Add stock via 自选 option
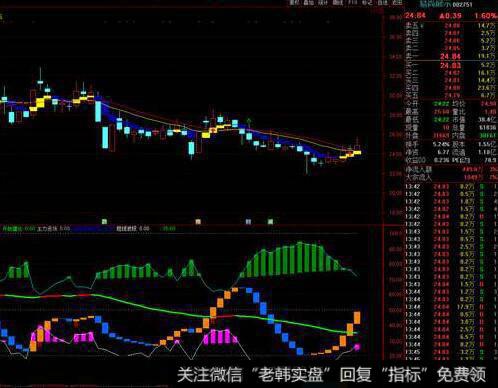Image resolution: width=498 pixels, height=388 pixels. click(383, 3)
